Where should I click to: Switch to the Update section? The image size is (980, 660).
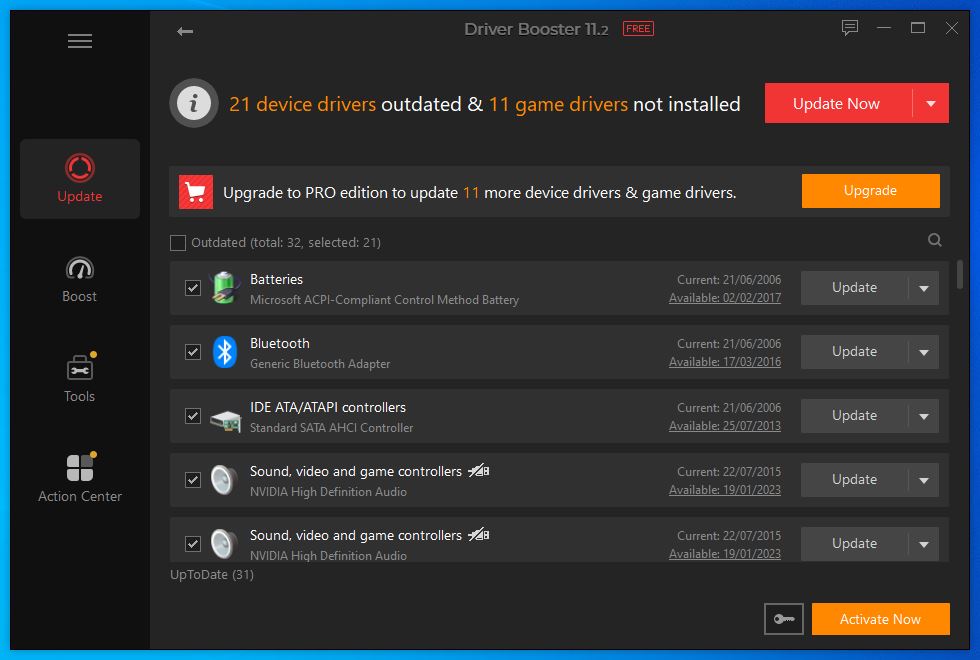point(80,179)
